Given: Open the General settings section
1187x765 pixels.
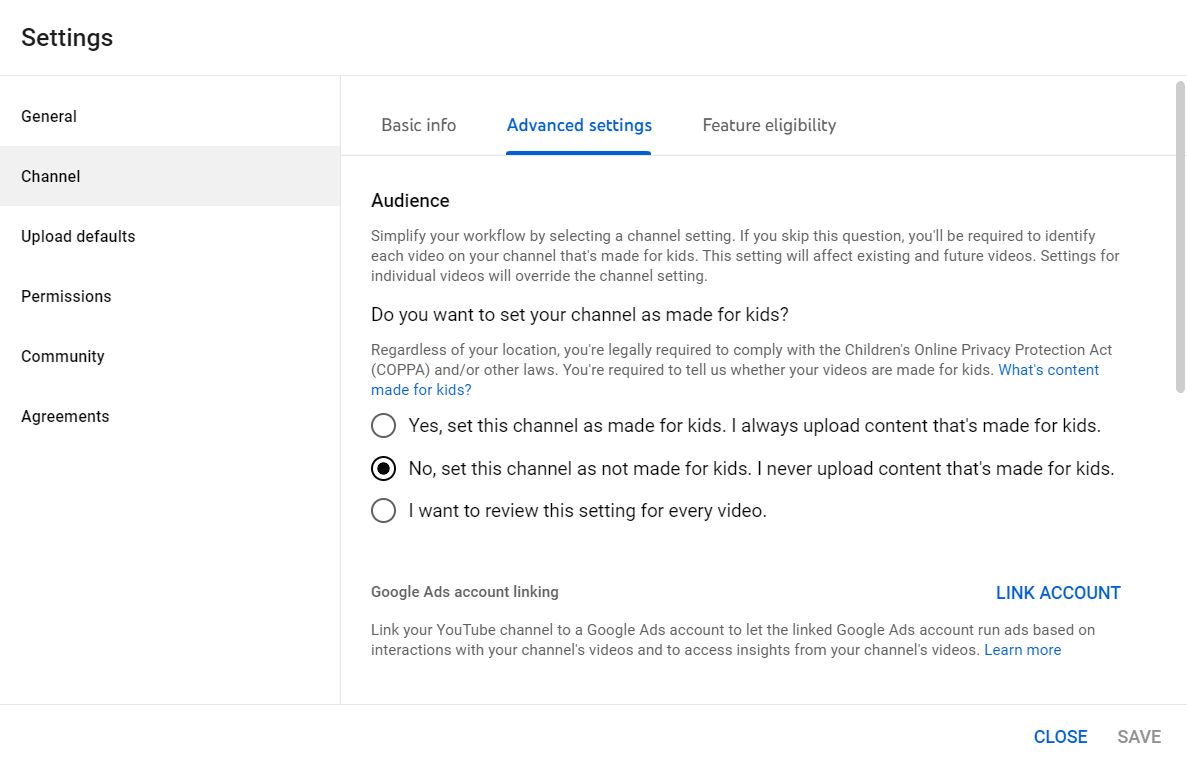Looking at the screenshot, I should point(170,117).
